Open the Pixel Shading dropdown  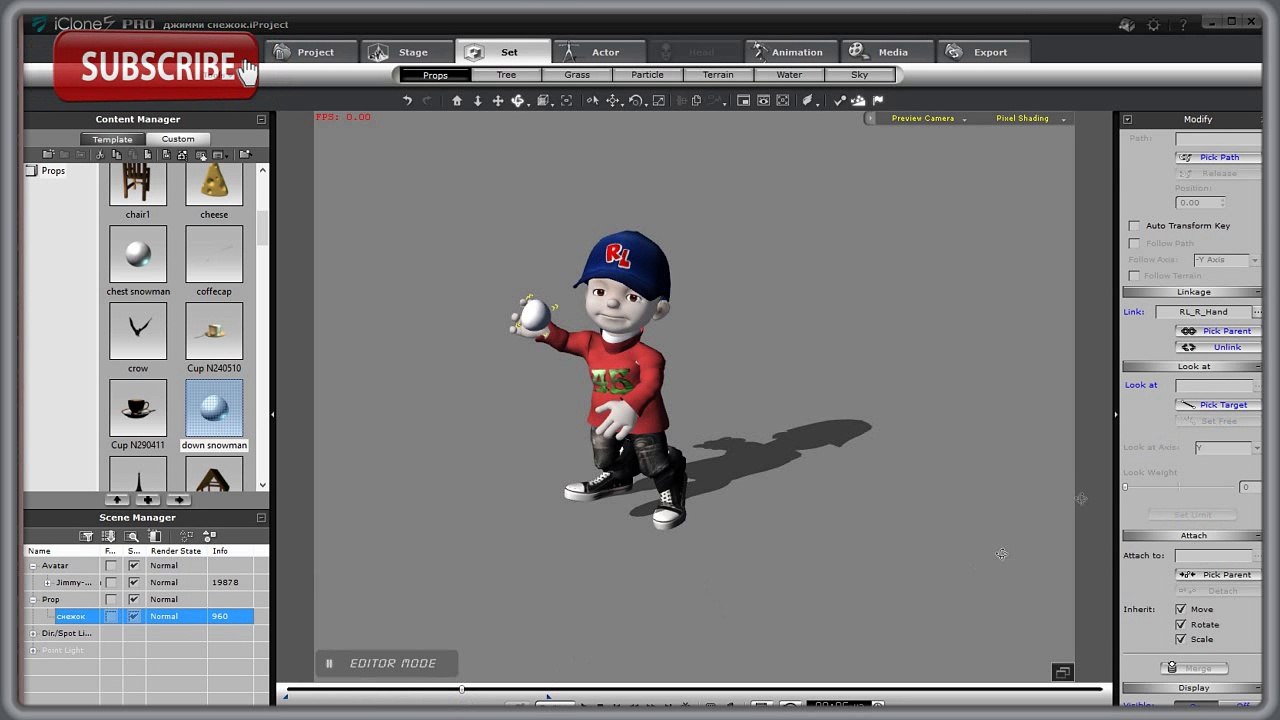1030,119
